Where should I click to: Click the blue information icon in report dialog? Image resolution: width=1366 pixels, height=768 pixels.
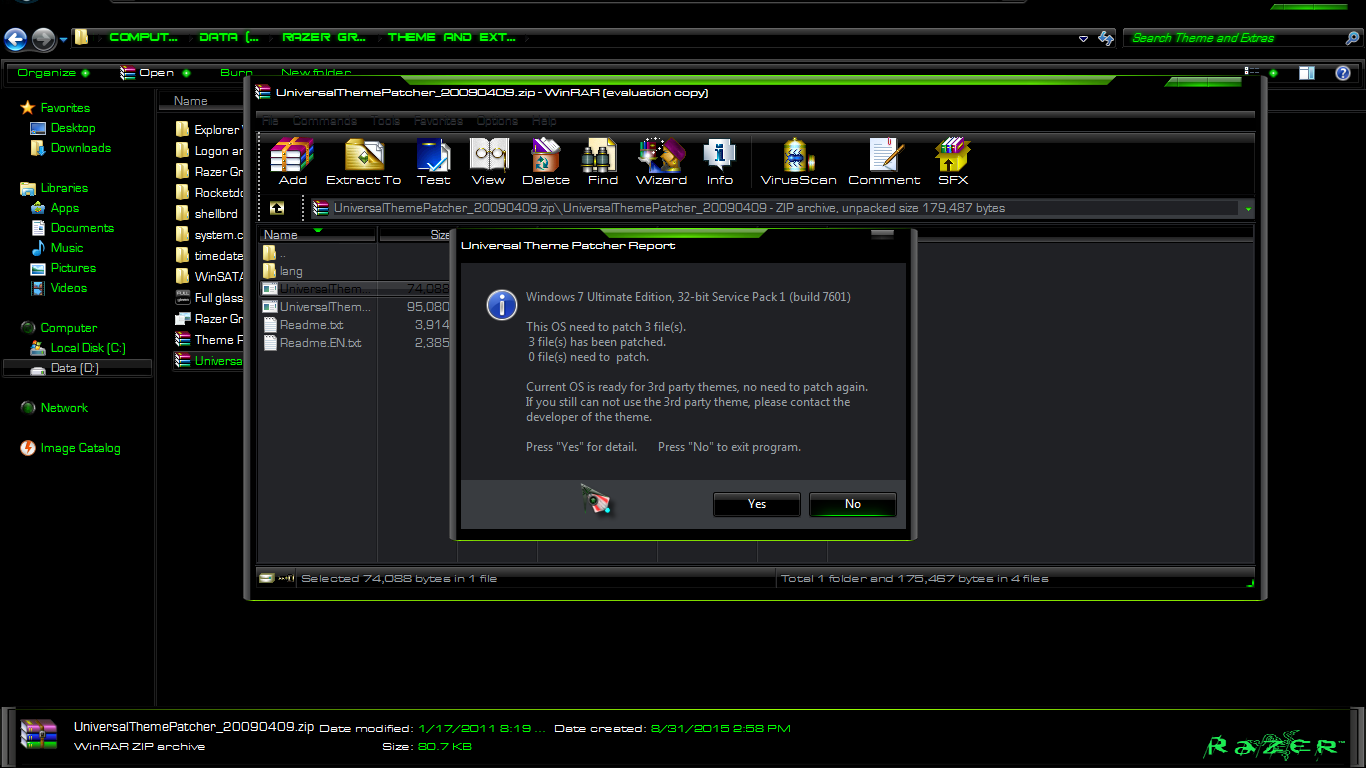tap(501, 304)
